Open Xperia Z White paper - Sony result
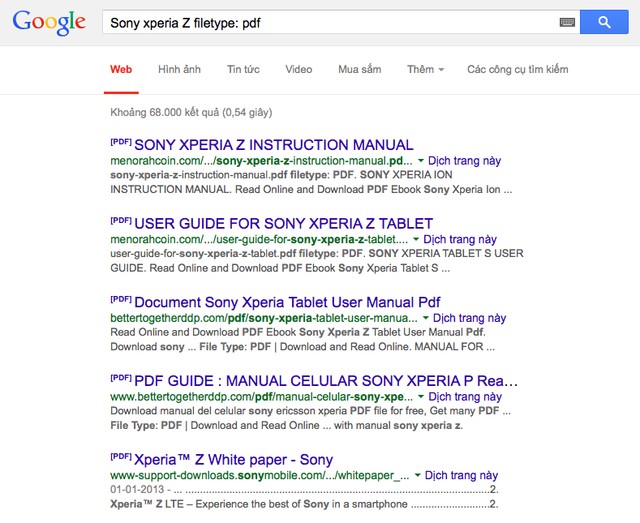 (233, 460)
